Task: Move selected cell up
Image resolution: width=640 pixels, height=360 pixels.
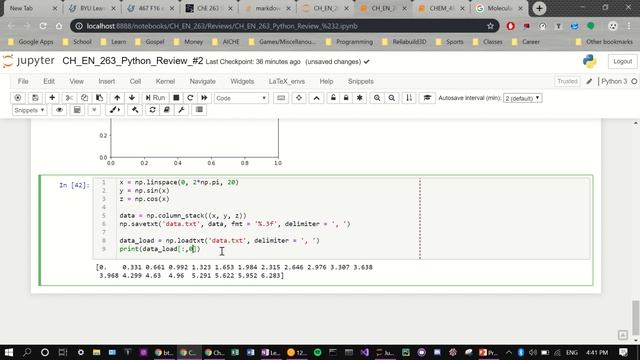Action: [117, 98]
